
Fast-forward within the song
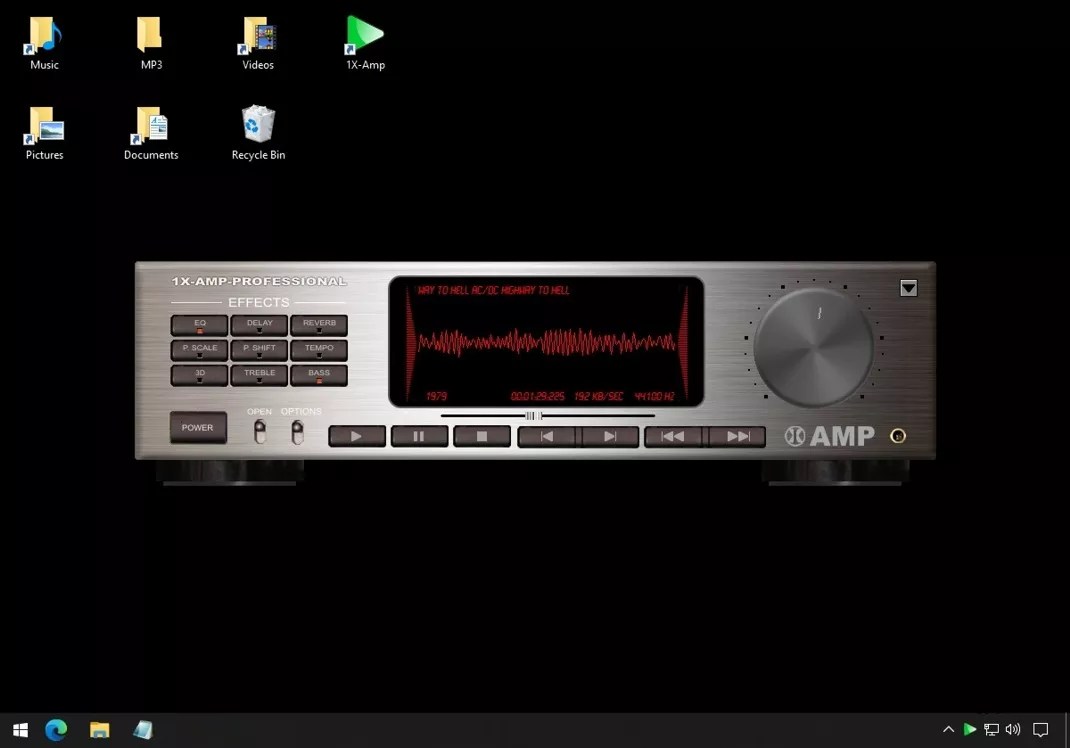coord(738,435)
